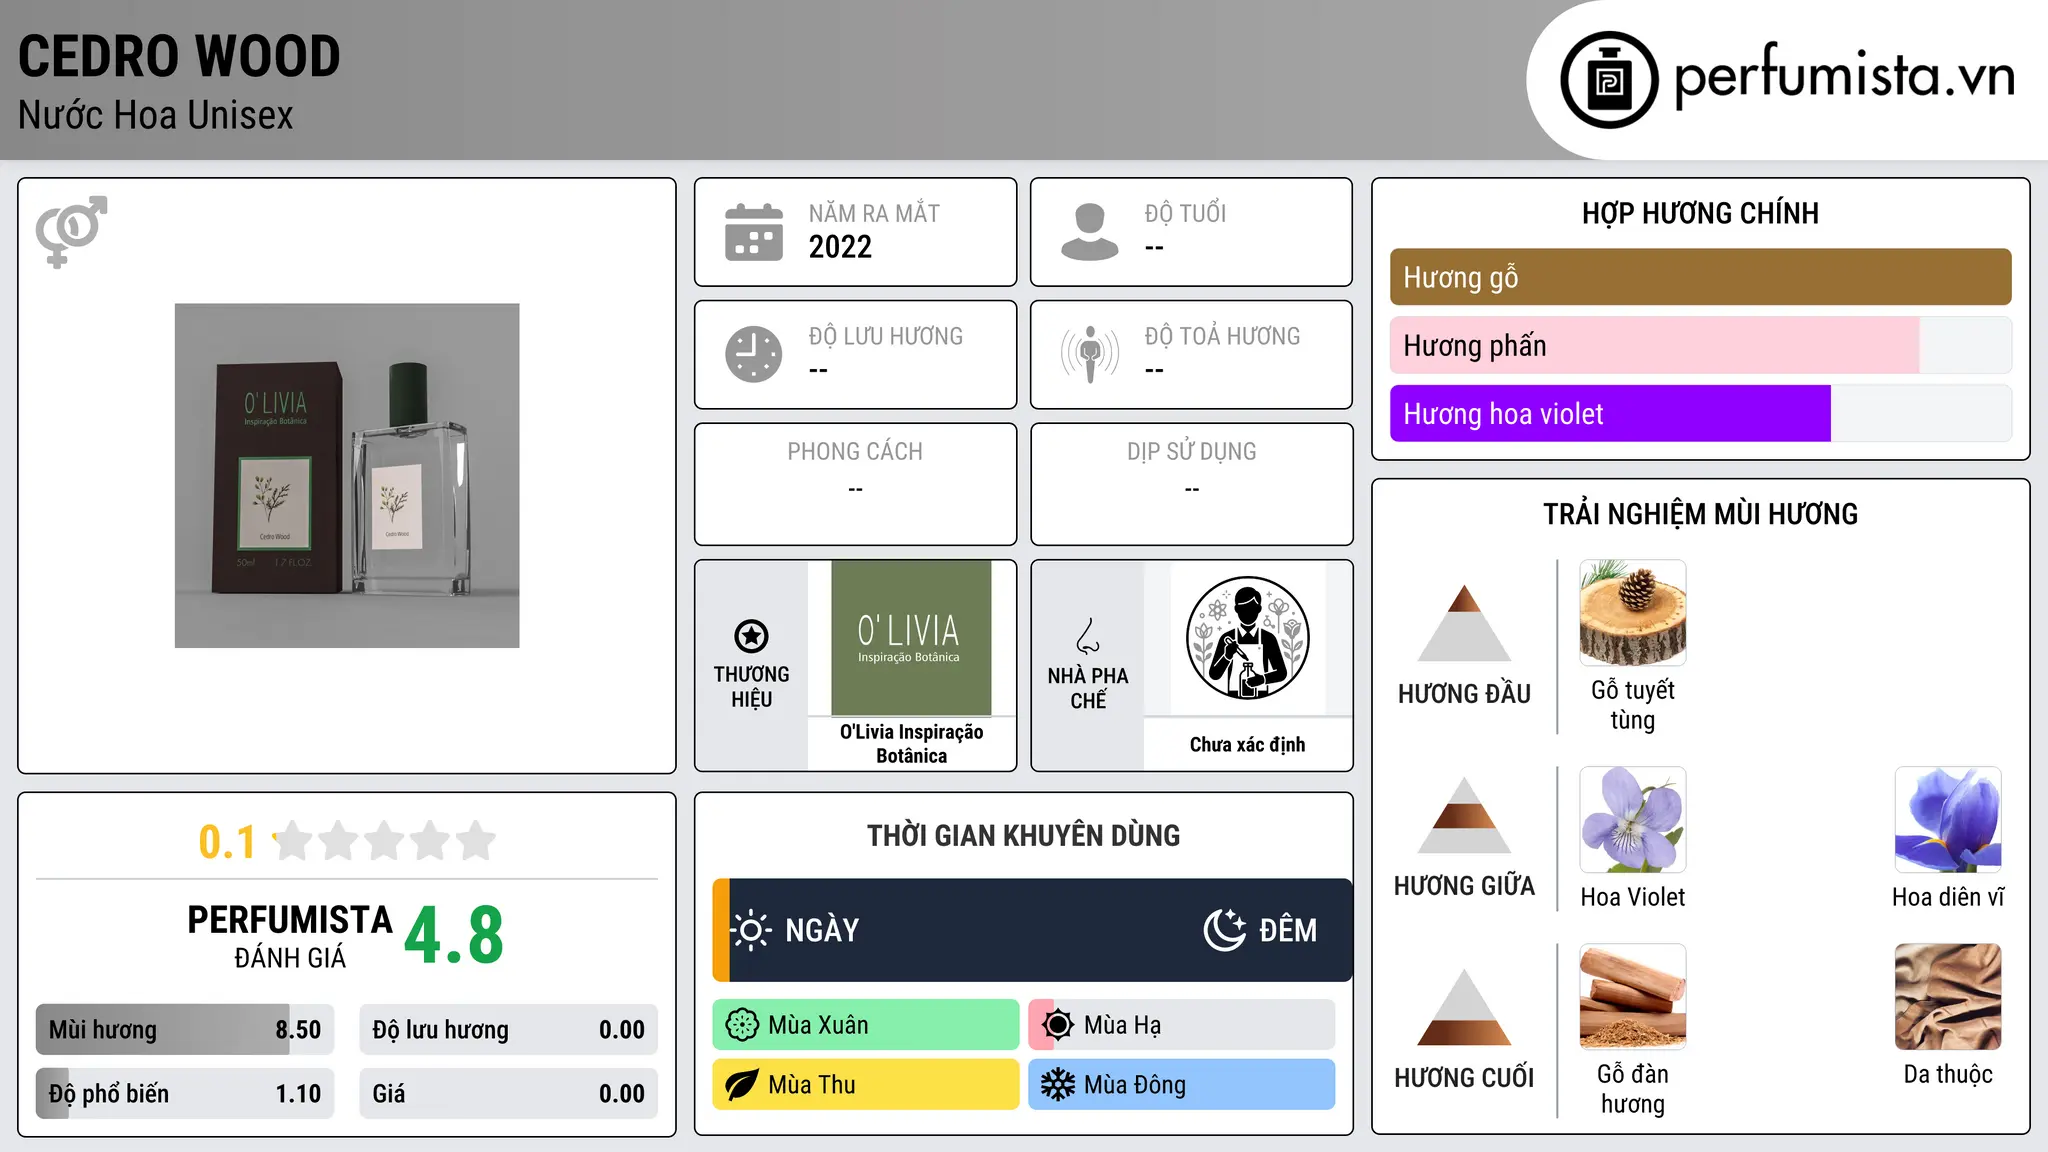
Task: Click the Mùi hương 8.50 score bar
Action: point(185,1030)
